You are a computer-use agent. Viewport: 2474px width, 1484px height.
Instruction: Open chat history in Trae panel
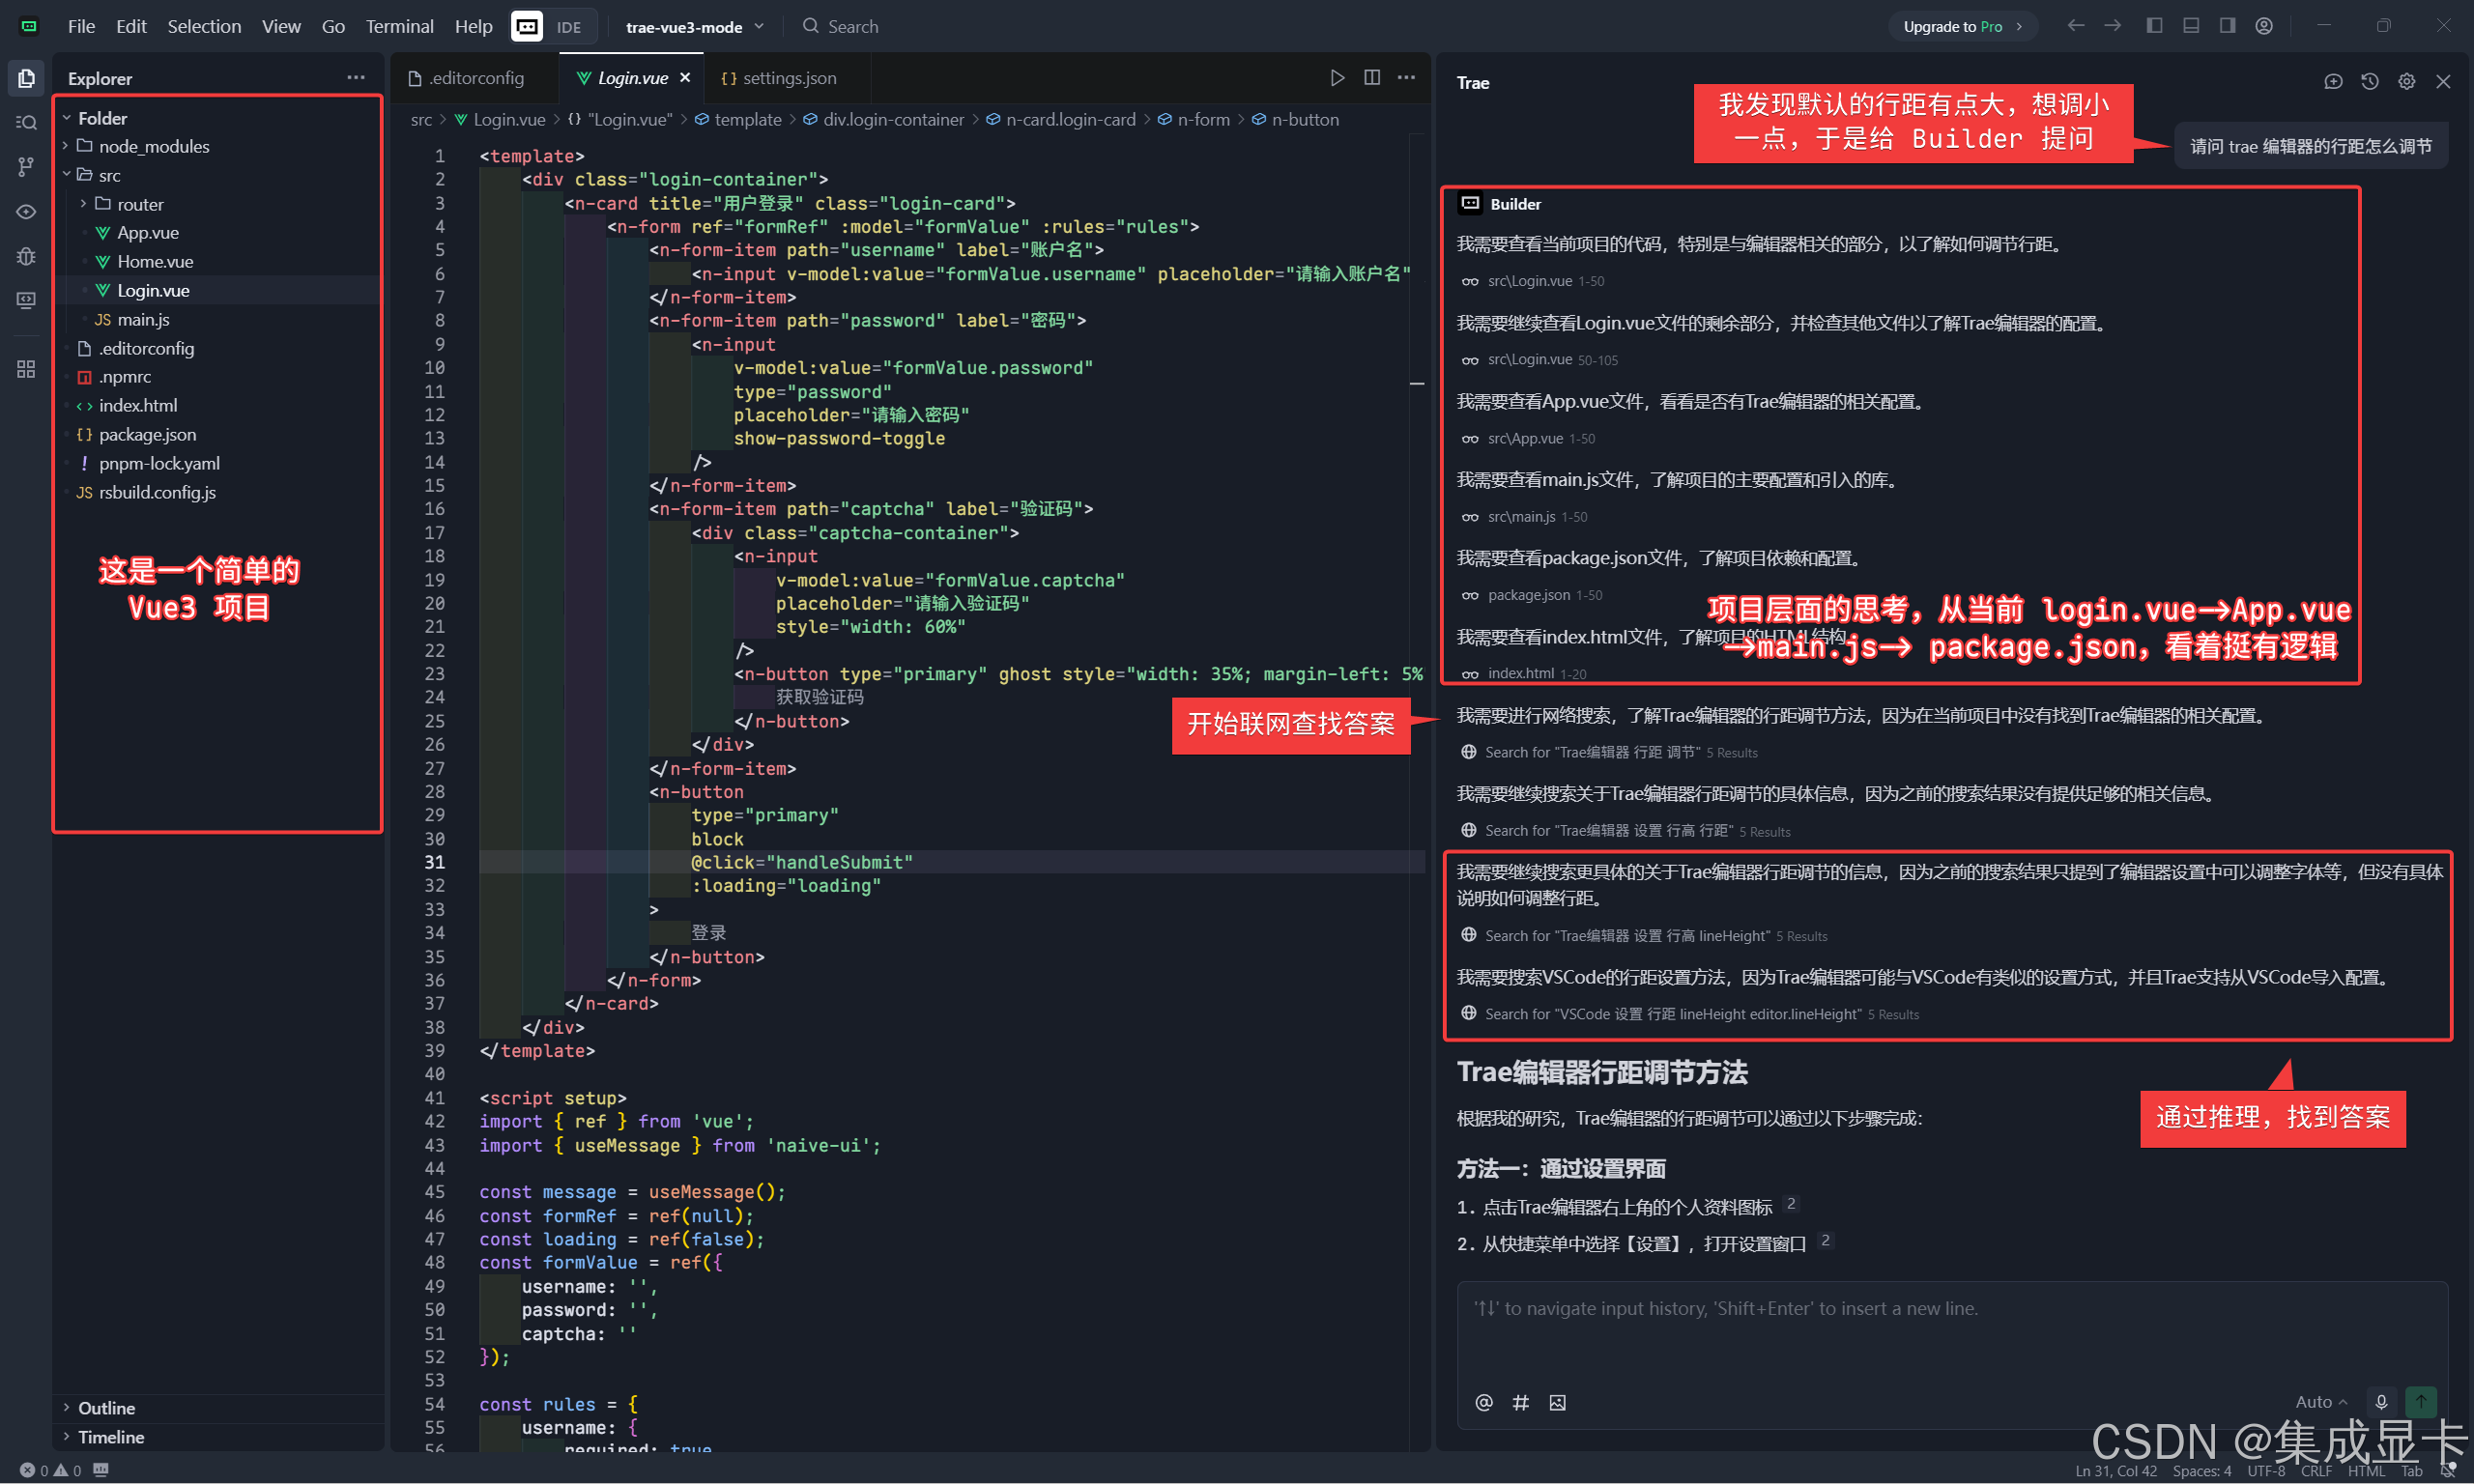pos(2370,82)
